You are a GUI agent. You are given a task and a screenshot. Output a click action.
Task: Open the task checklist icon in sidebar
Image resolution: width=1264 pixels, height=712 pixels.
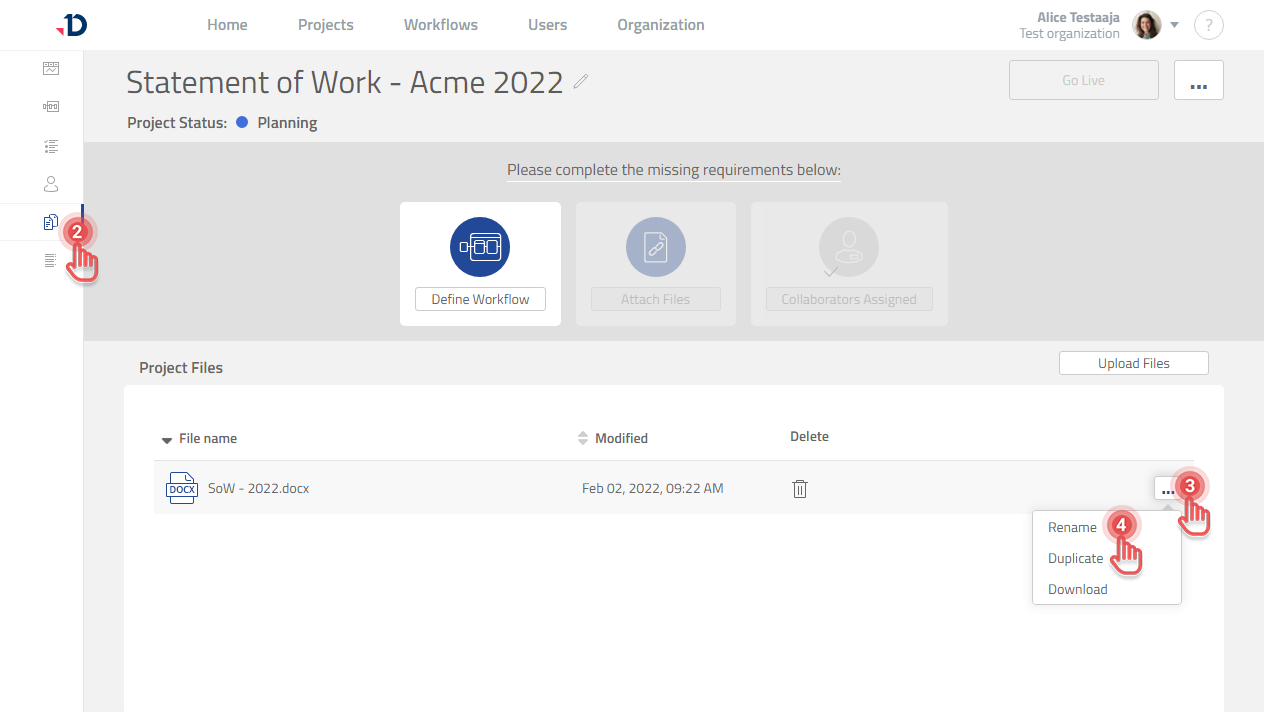point(51,146)
